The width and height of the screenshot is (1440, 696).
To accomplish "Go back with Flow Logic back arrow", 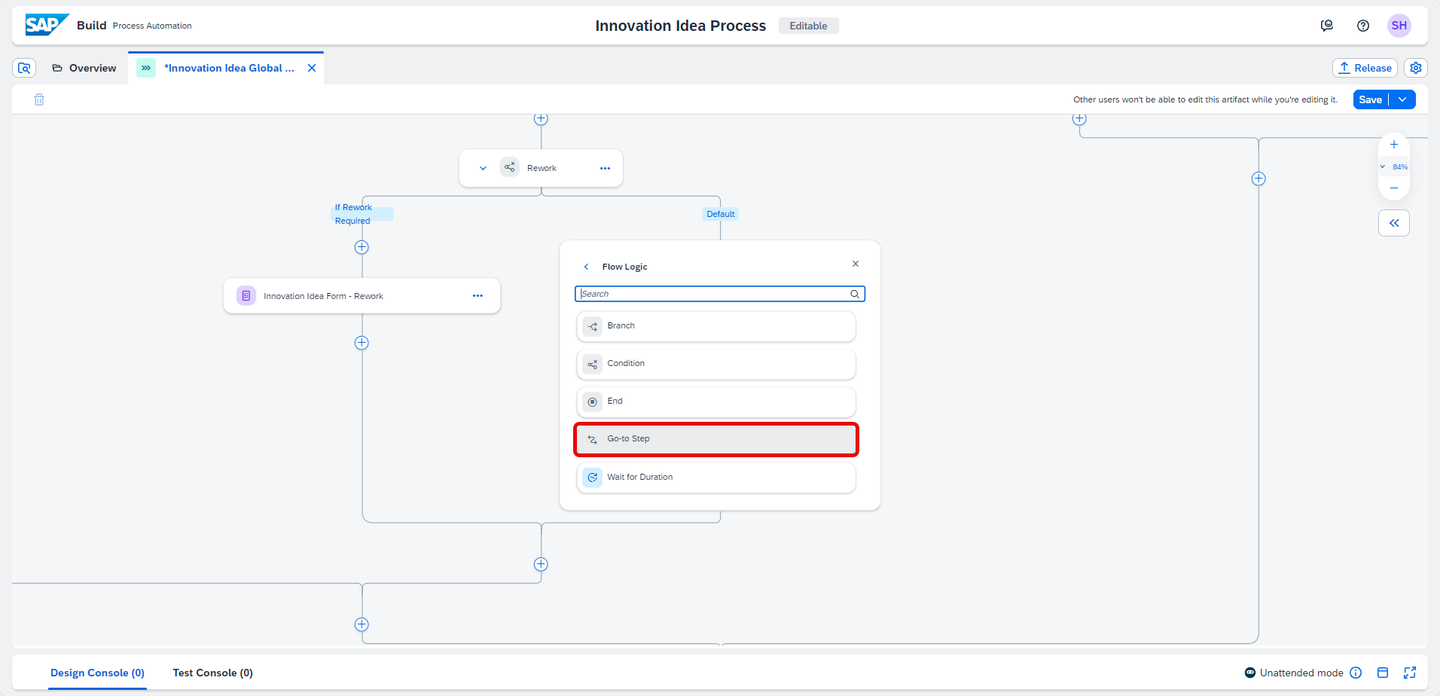I will coord(586,267).
